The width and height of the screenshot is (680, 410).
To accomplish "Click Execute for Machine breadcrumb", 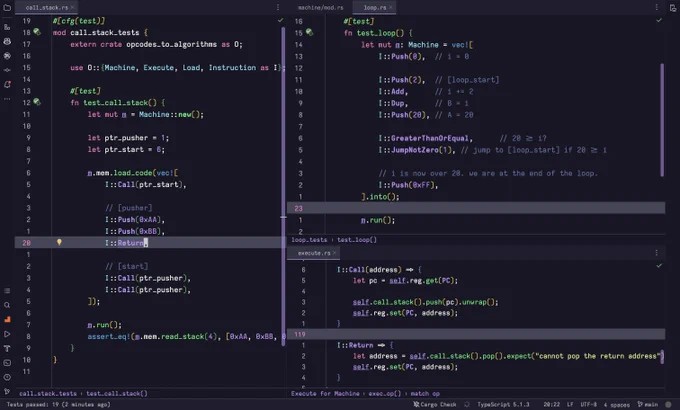I will [x=325, y=394].
